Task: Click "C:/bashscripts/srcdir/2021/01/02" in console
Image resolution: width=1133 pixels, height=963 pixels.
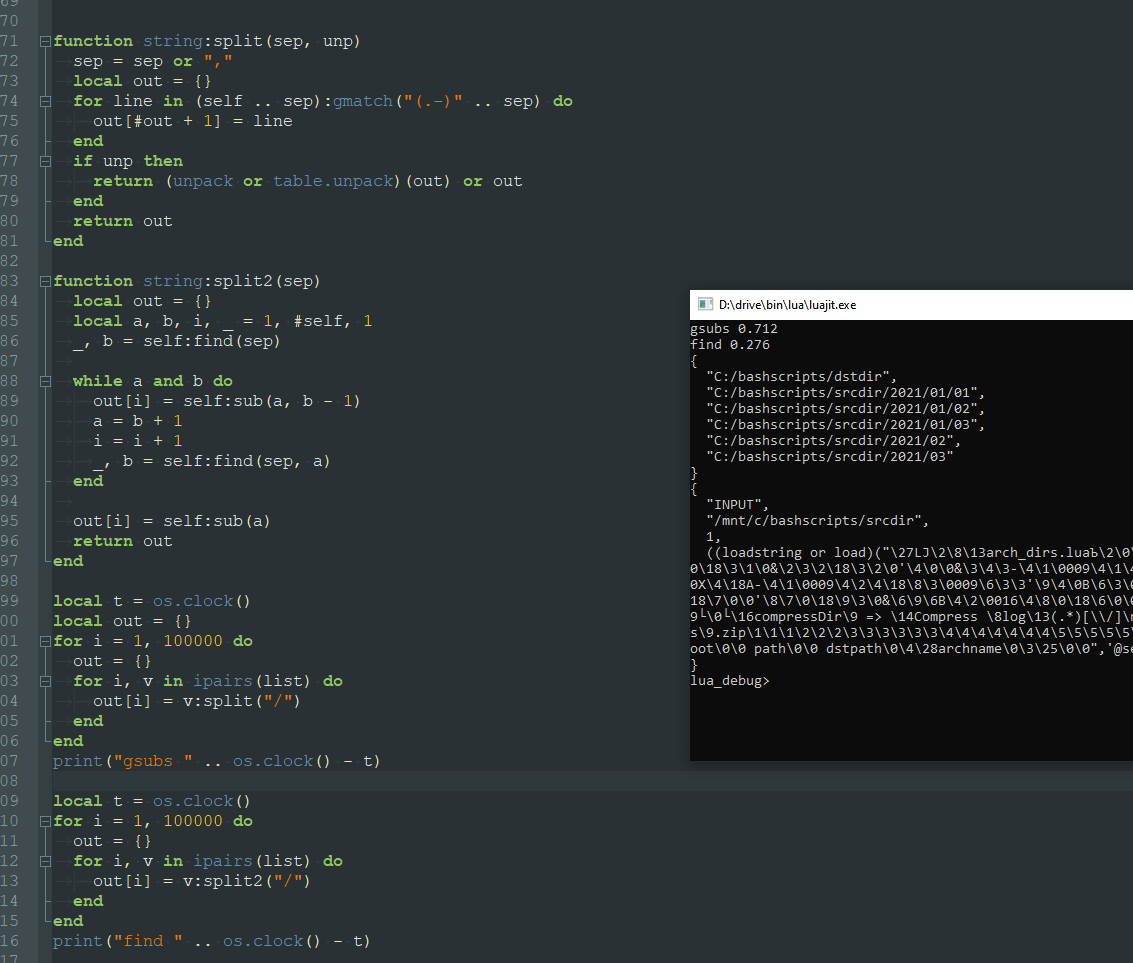Action: click(x=845, y=408)
